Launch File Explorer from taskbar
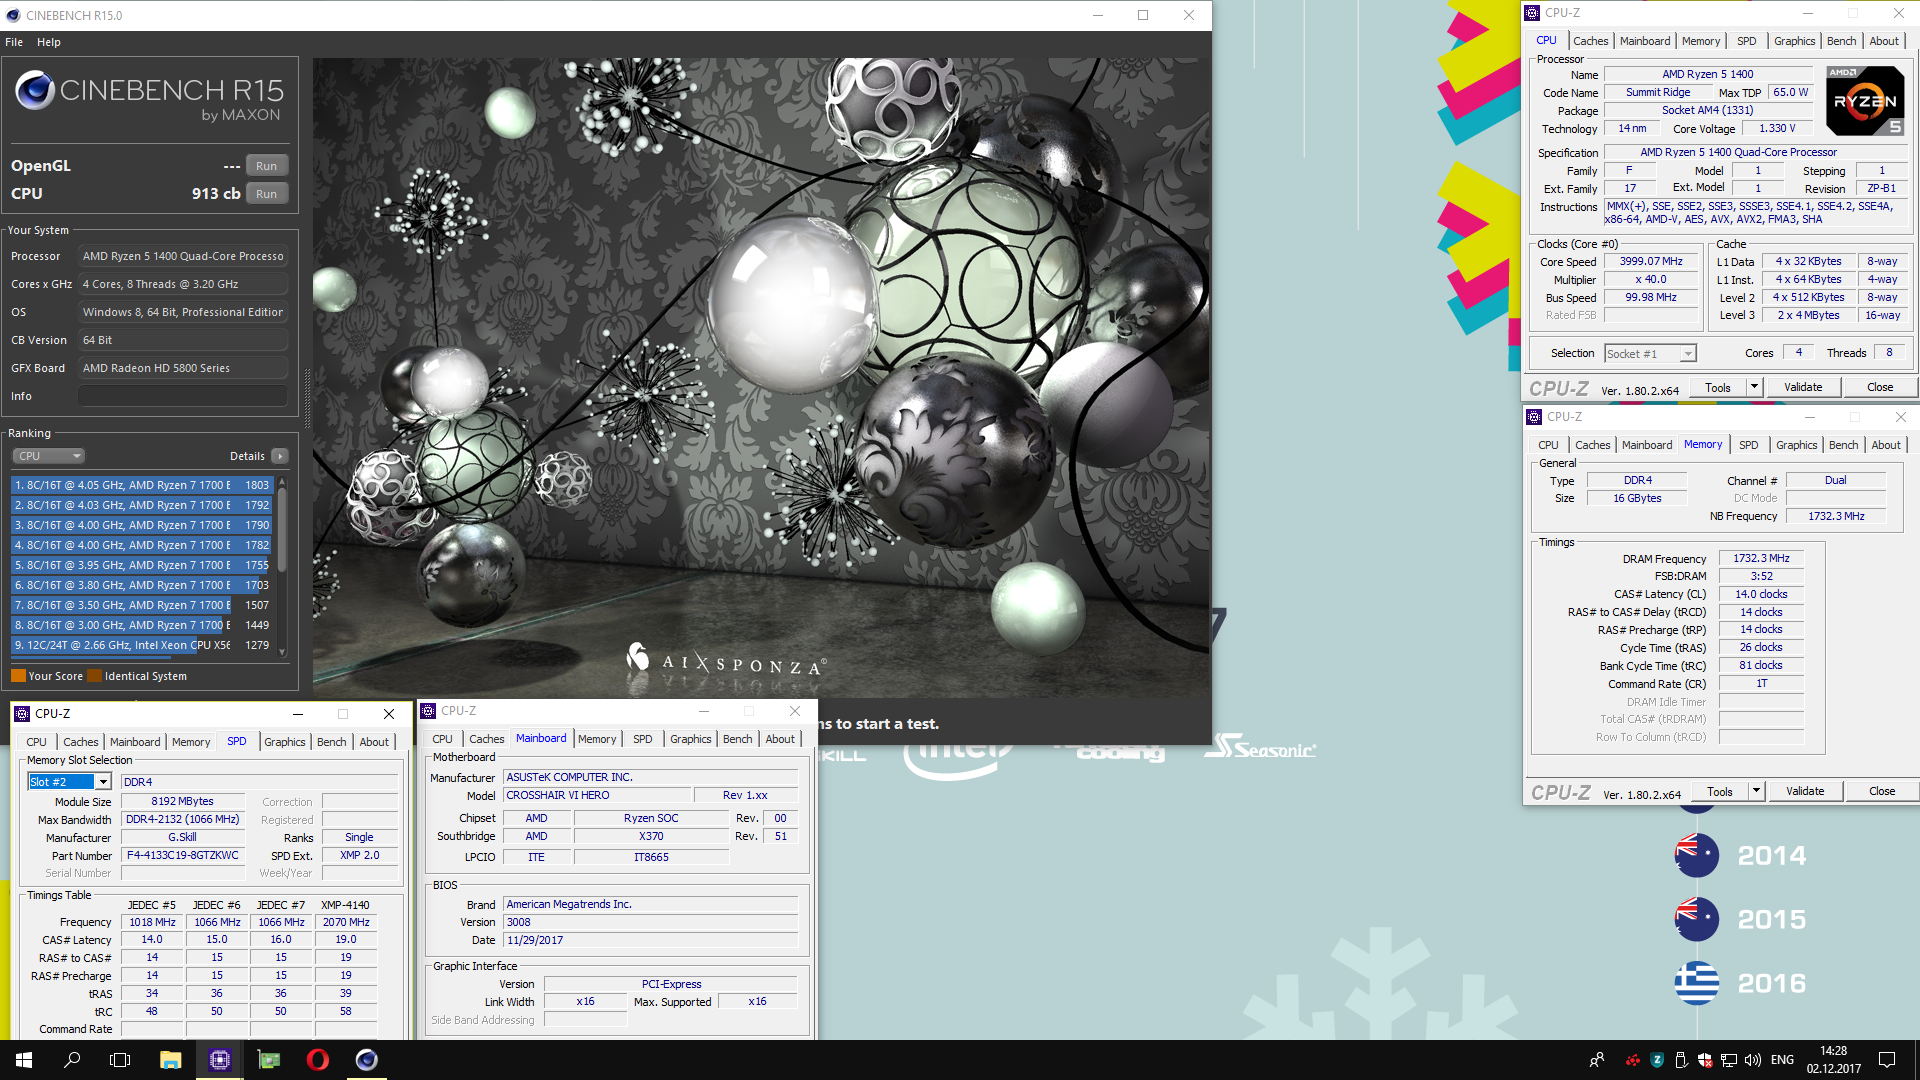 [170, 1060]
